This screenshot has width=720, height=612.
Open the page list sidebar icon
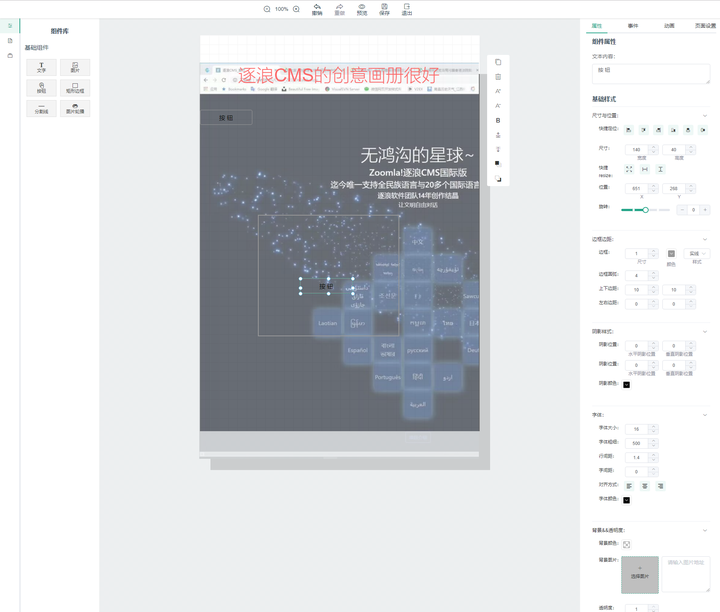10,41
